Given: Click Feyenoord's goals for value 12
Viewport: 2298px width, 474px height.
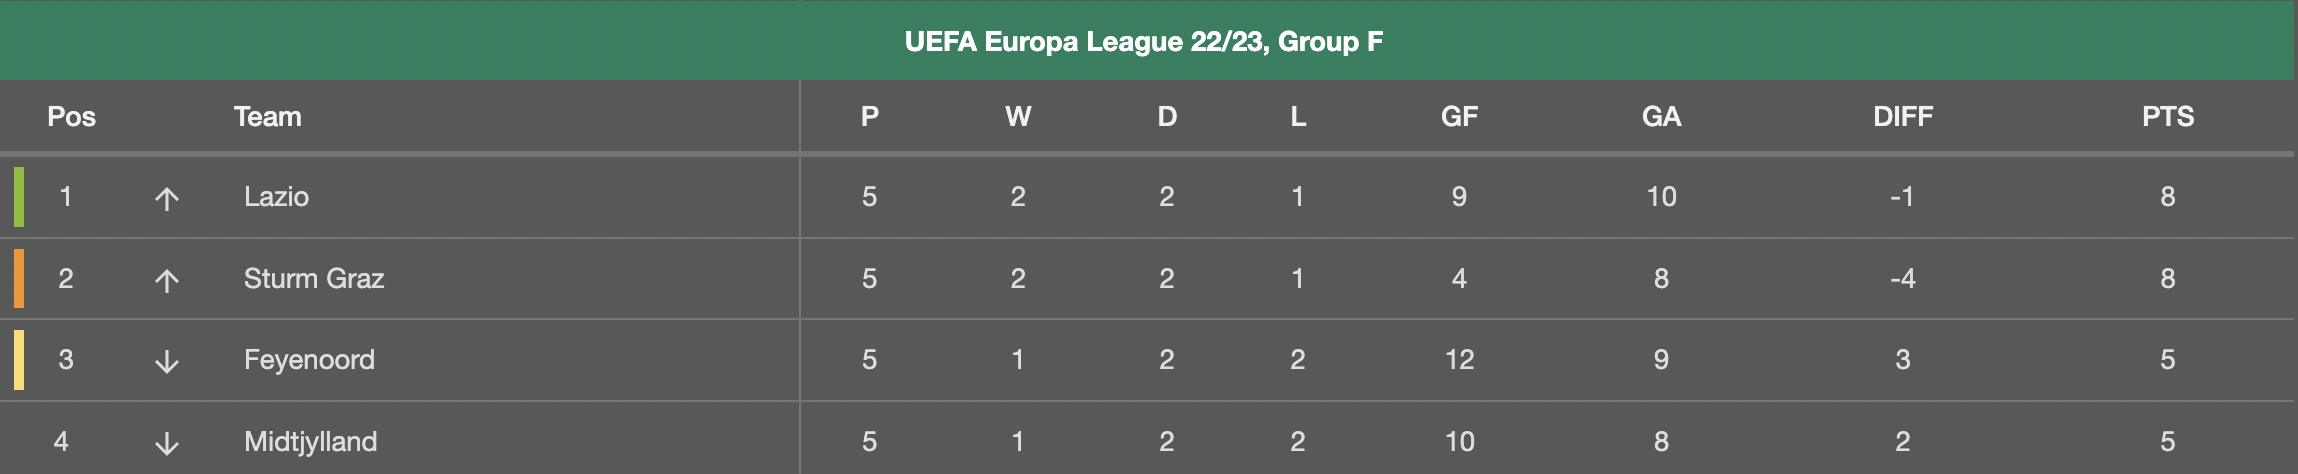Looking at the screenshot, I should click(1459, 360).
